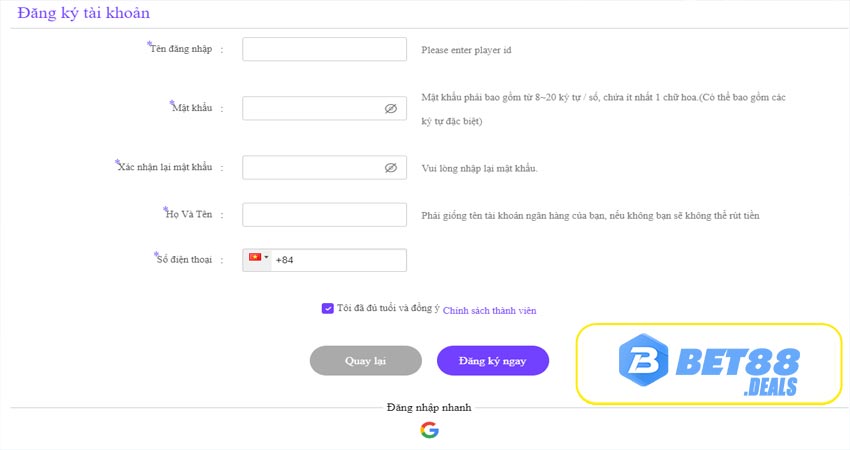Click the Tôi đã đủ tuổi và đồng ý text

pyautogui.click(x=388, y=308)
